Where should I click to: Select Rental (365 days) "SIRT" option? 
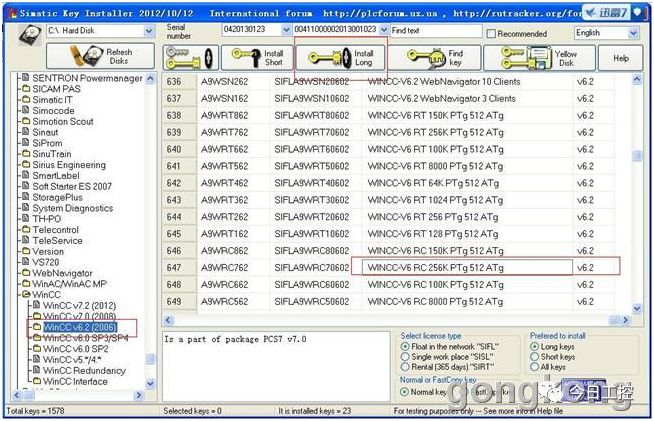point(405,367)
